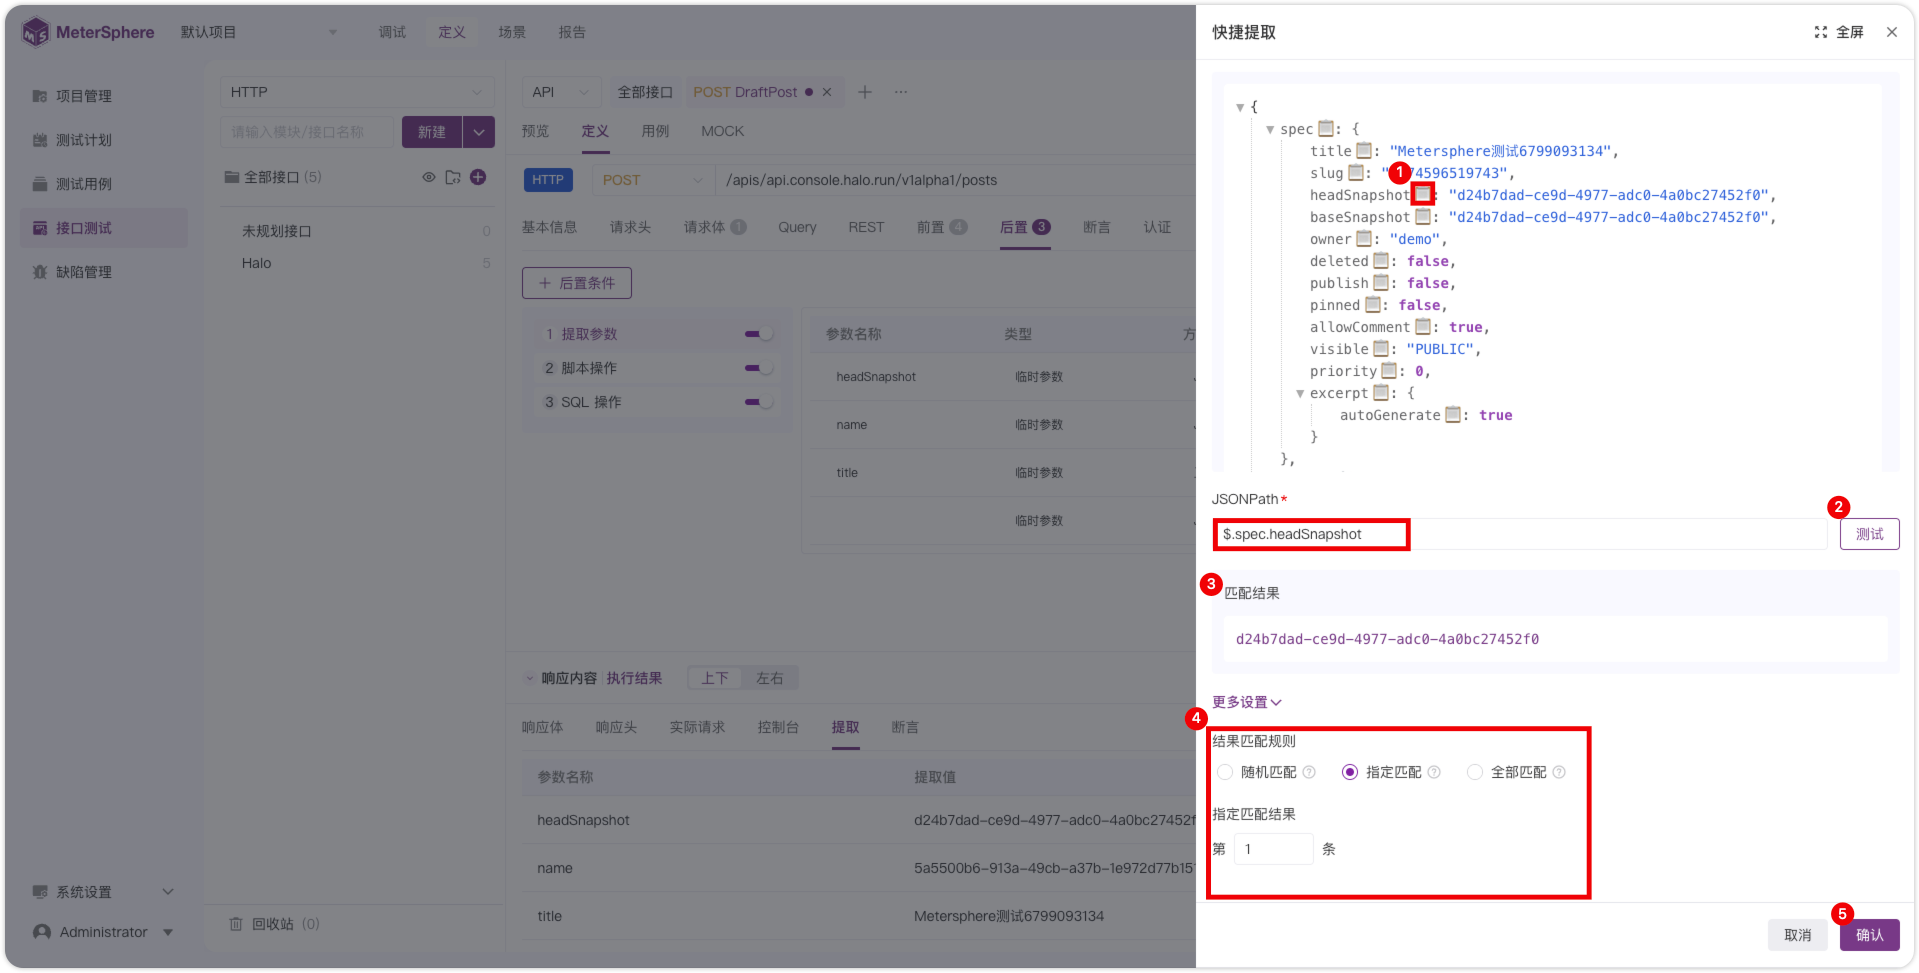Click the copy icon next to spec
1919x973 pixels.
click(x=1326, y=128)
